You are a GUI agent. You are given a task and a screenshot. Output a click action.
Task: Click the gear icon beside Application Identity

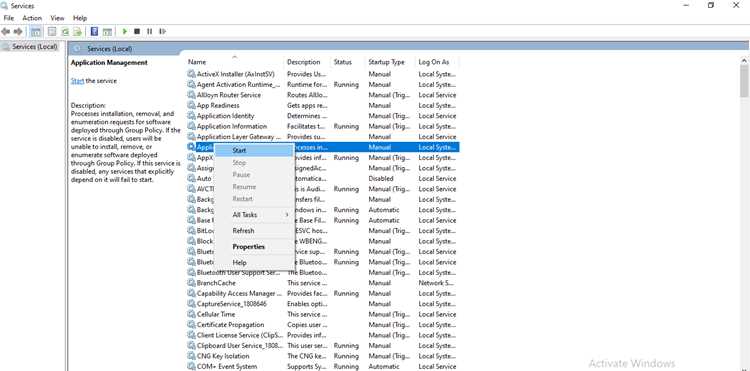(192, 116)
